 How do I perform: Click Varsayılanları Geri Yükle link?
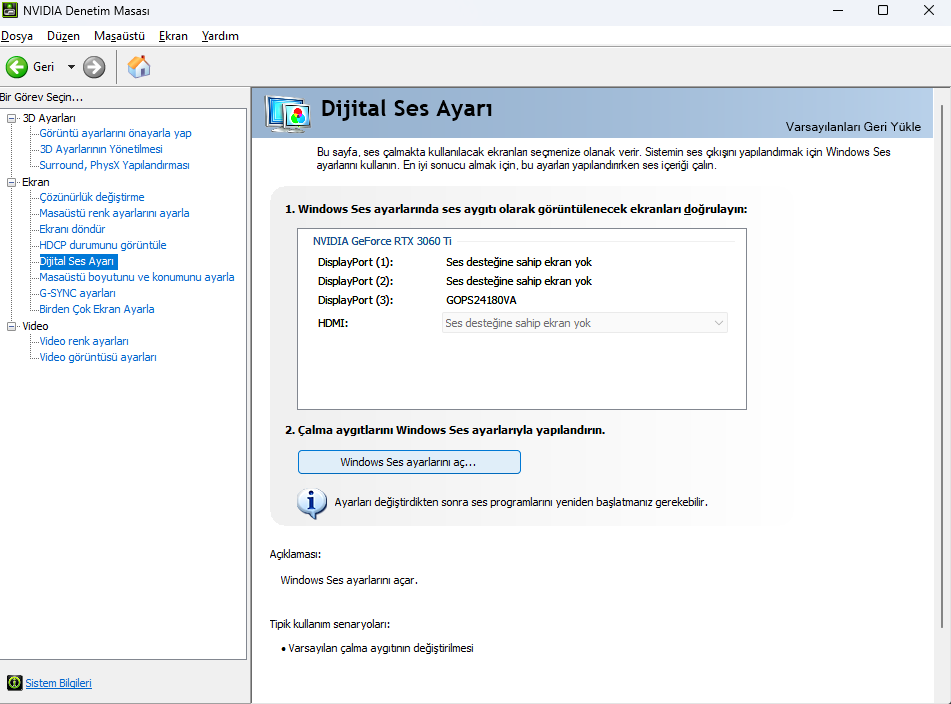(853, 127)
